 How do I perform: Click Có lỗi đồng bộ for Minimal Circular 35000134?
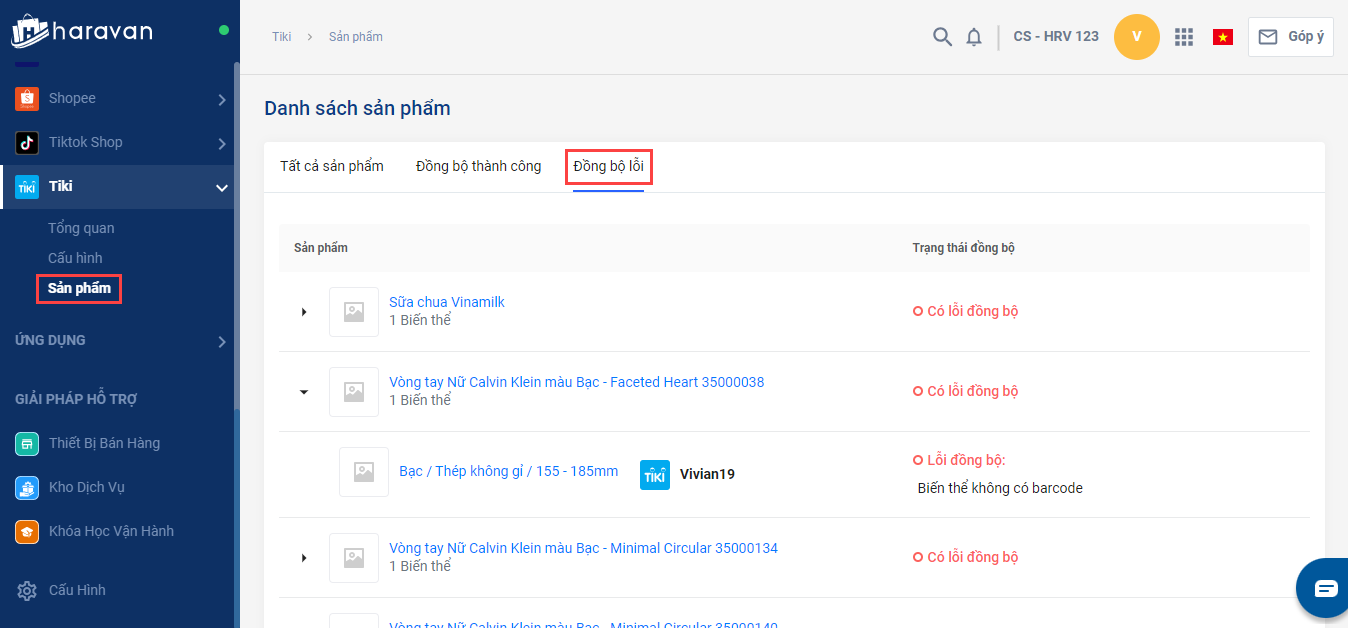(x=965, y=557)
